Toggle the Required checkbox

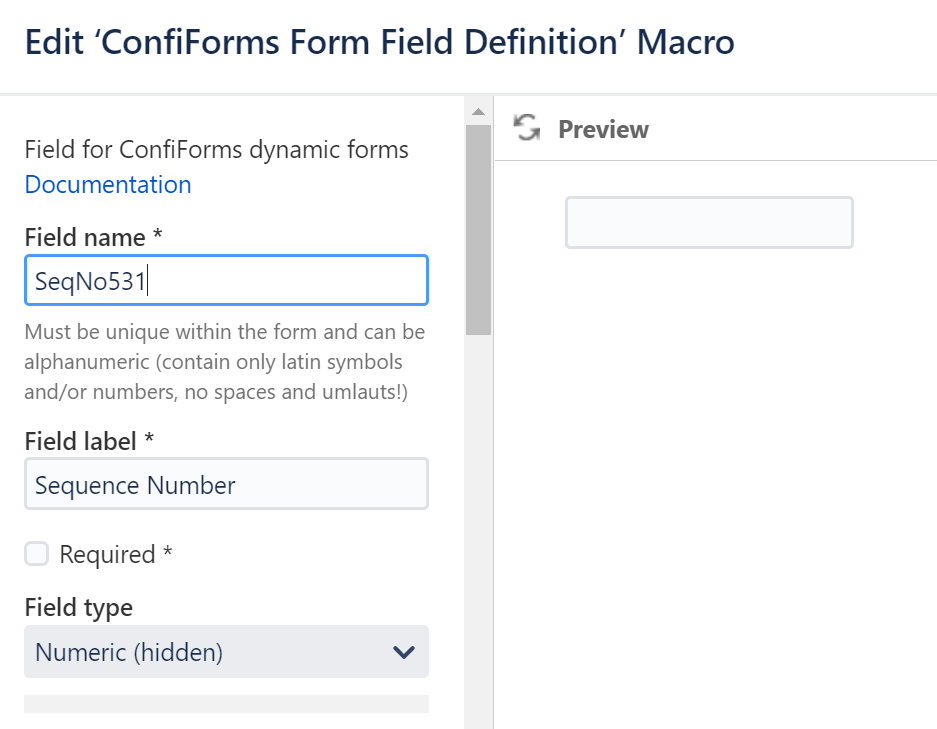click(x=37, y=554)
